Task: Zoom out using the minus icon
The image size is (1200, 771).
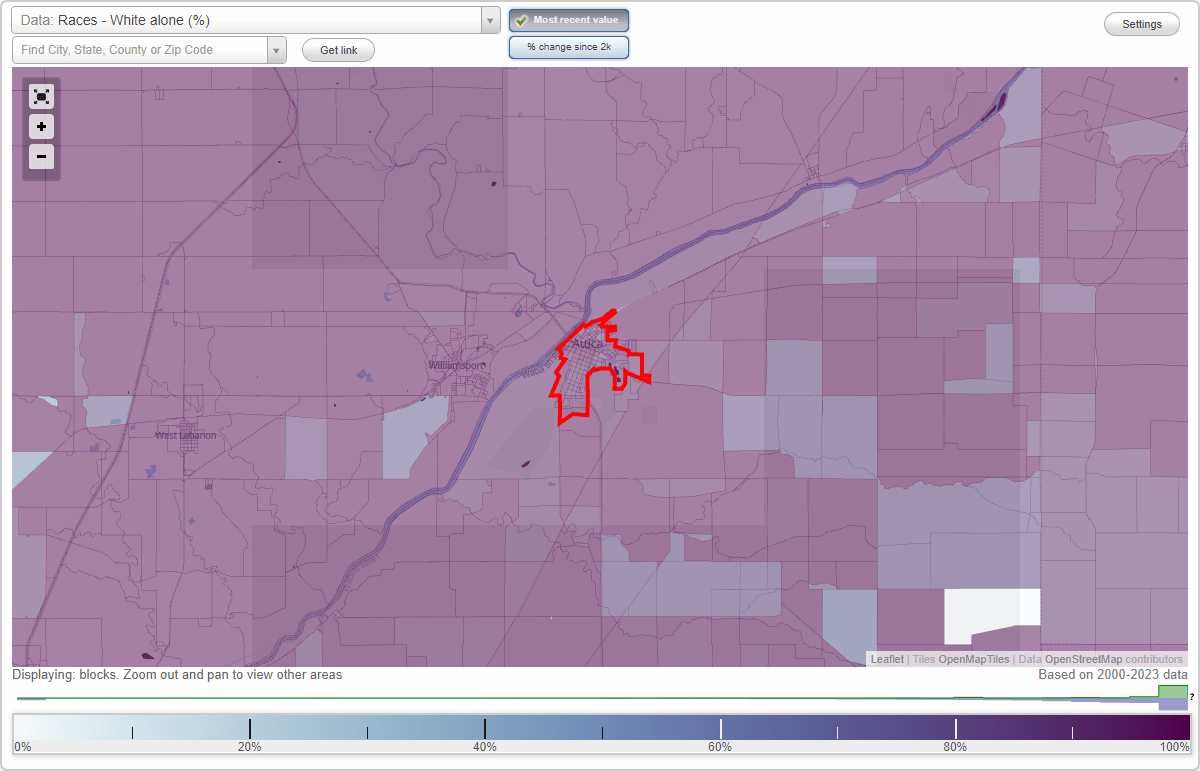Action: (x=41, y=156)
